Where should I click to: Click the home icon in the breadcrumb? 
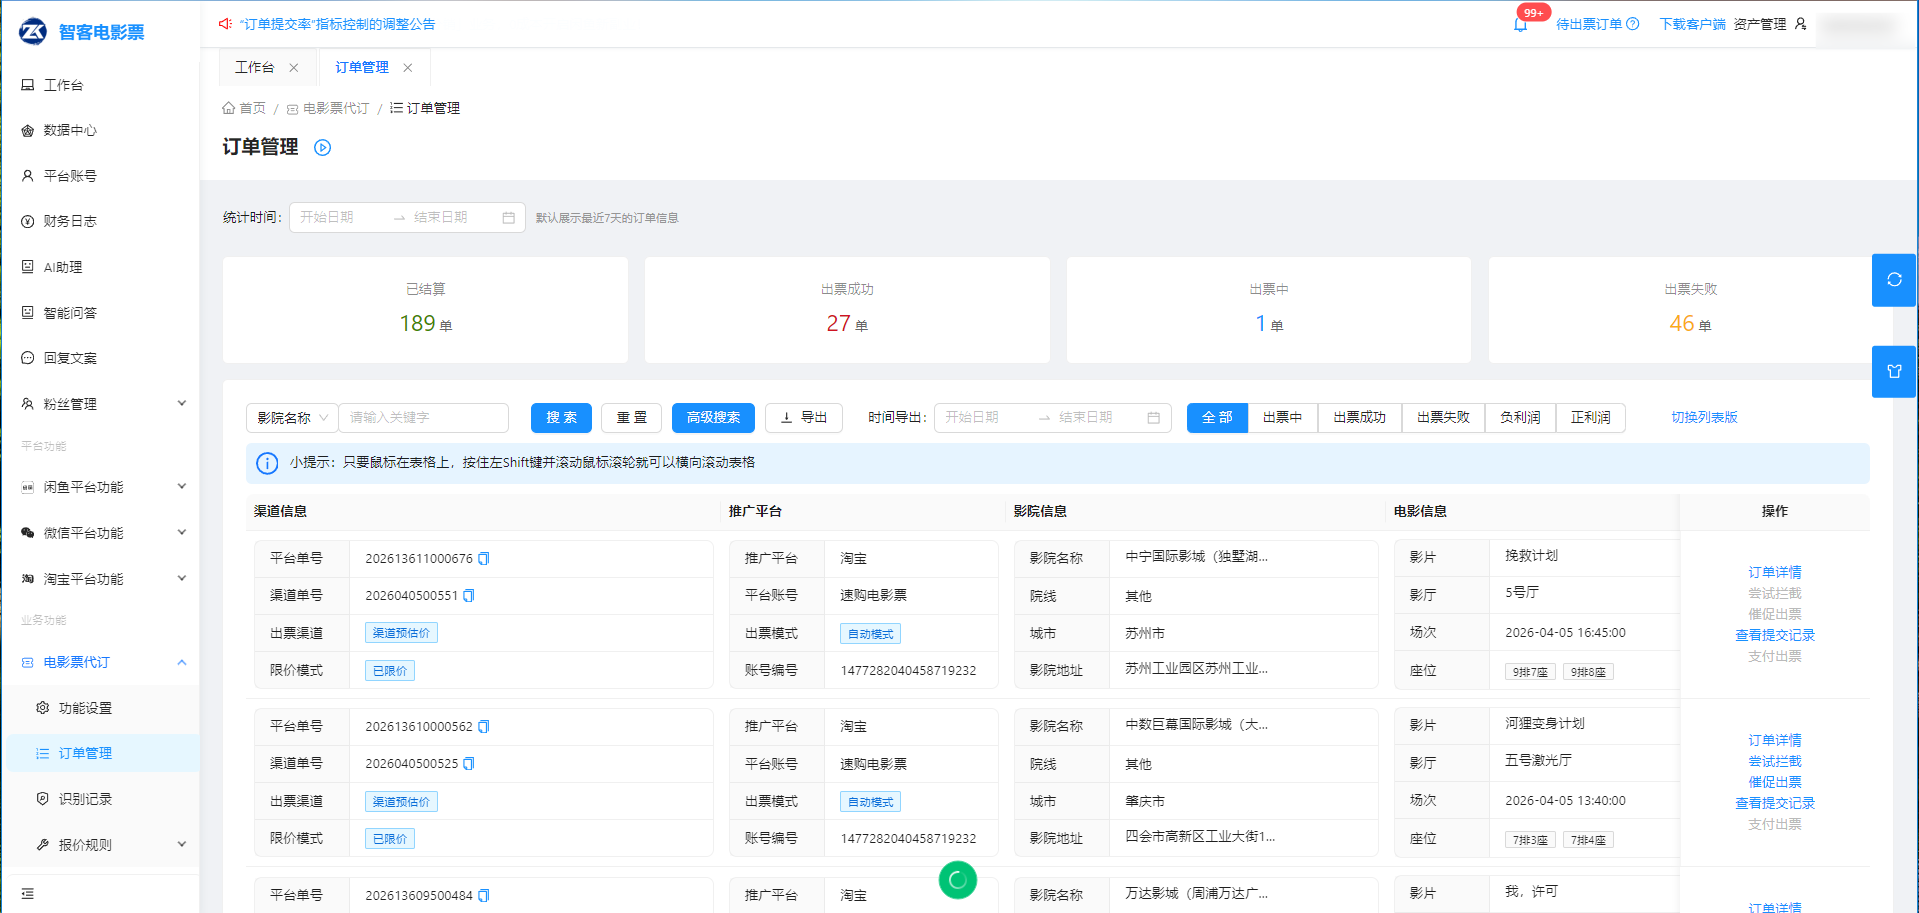[x=229, y=108]
